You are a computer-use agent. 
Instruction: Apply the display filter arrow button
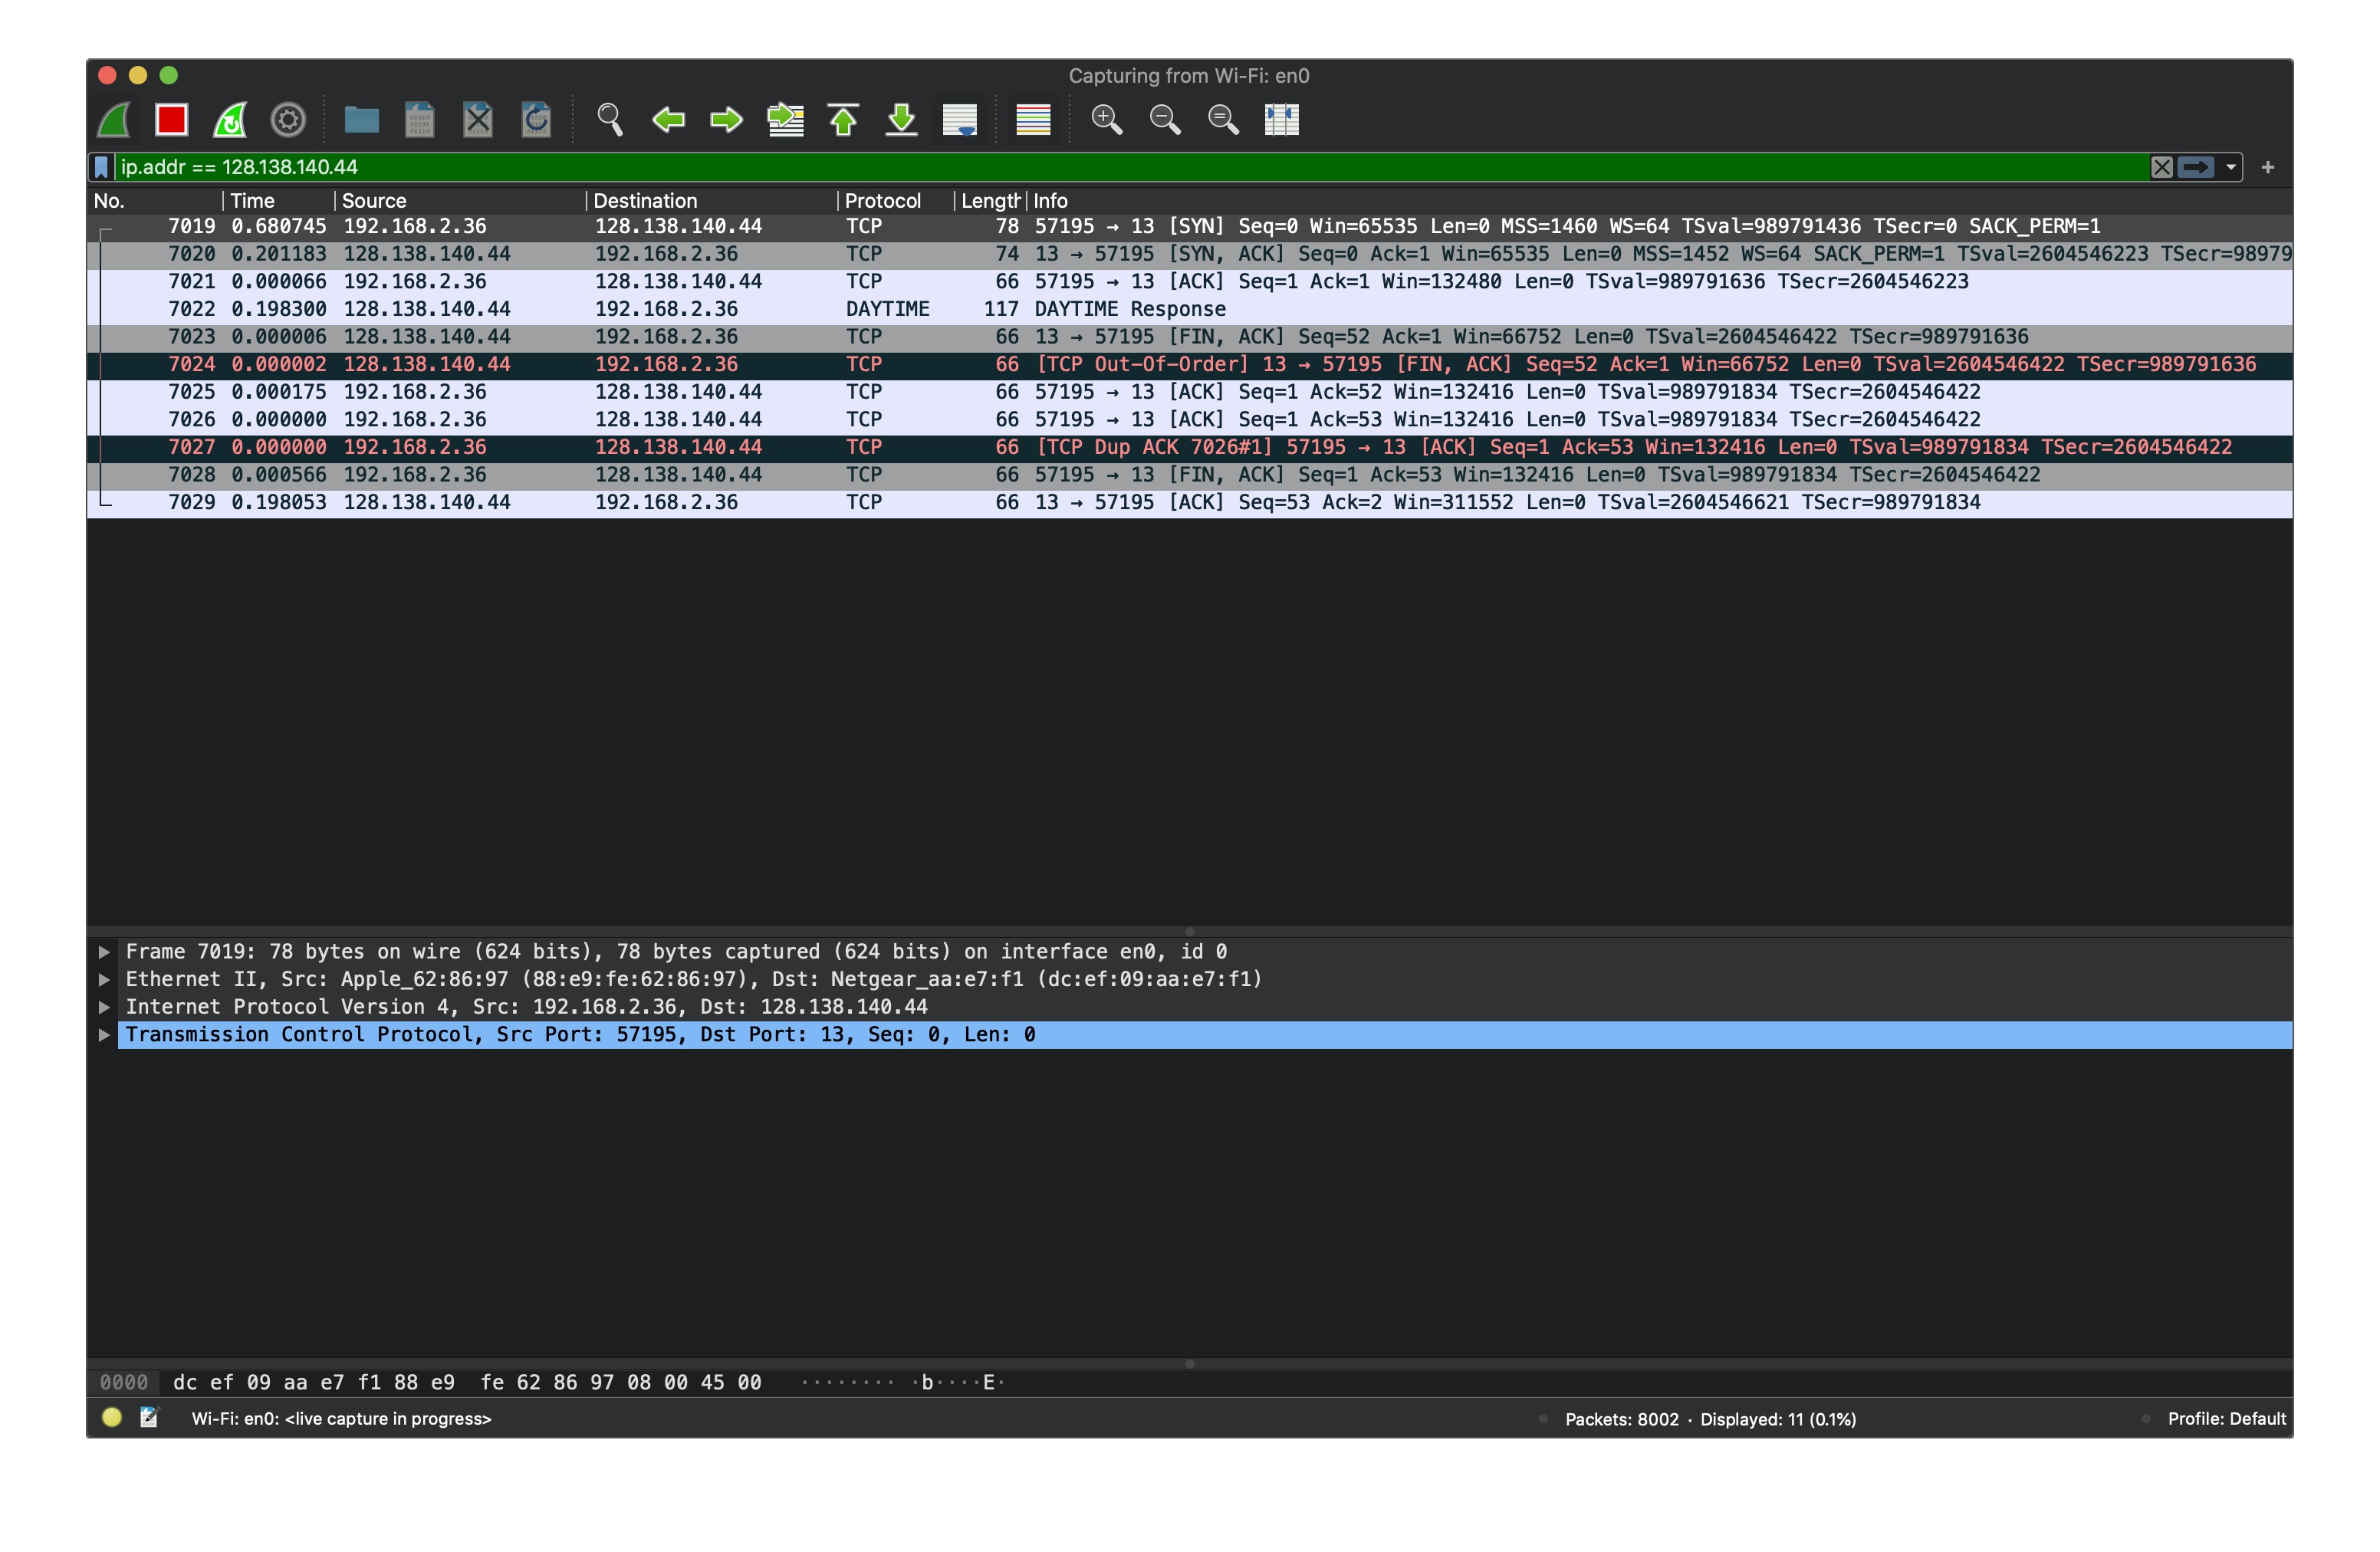coord(2195,167)
